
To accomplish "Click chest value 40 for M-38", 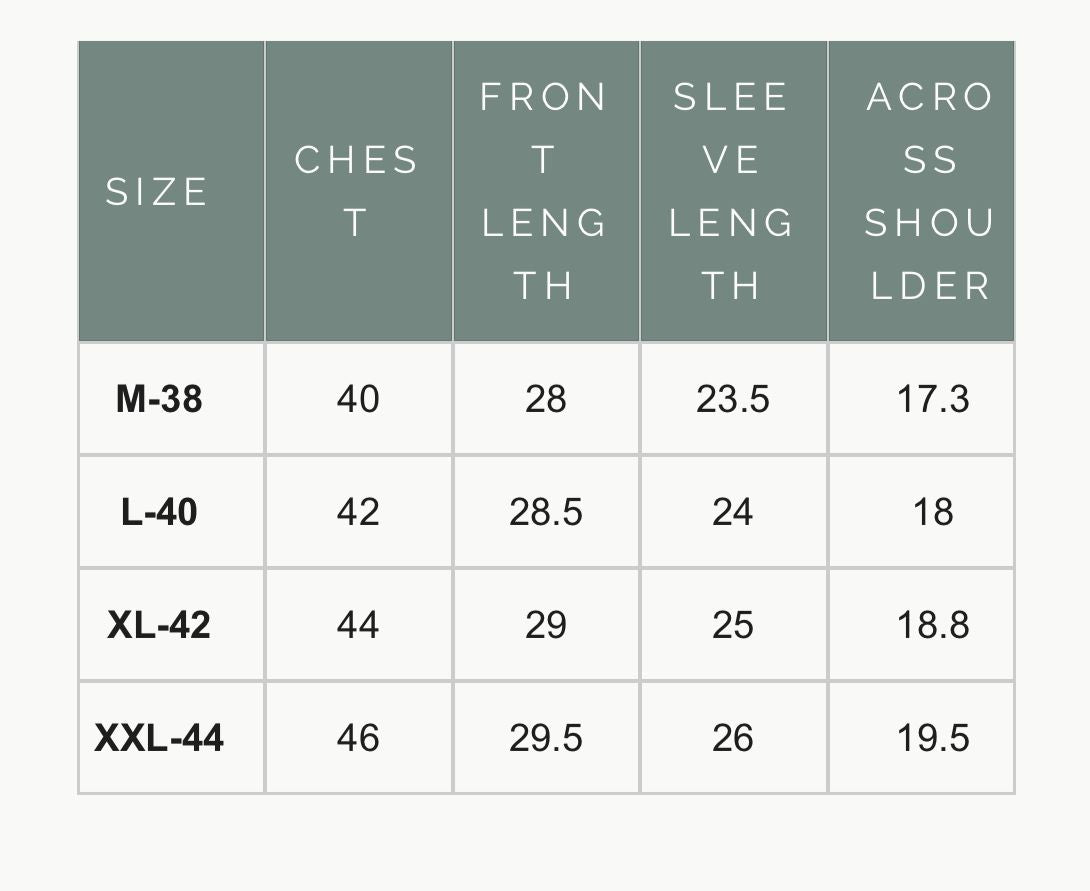I will tap(358, 399).
